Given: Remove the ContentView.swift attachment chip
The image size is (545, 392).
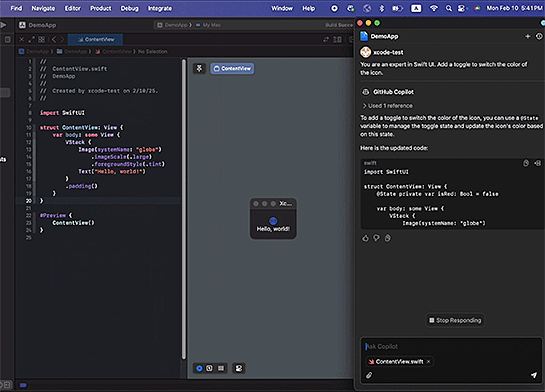Looking at the screenshot, I should 428,361.
